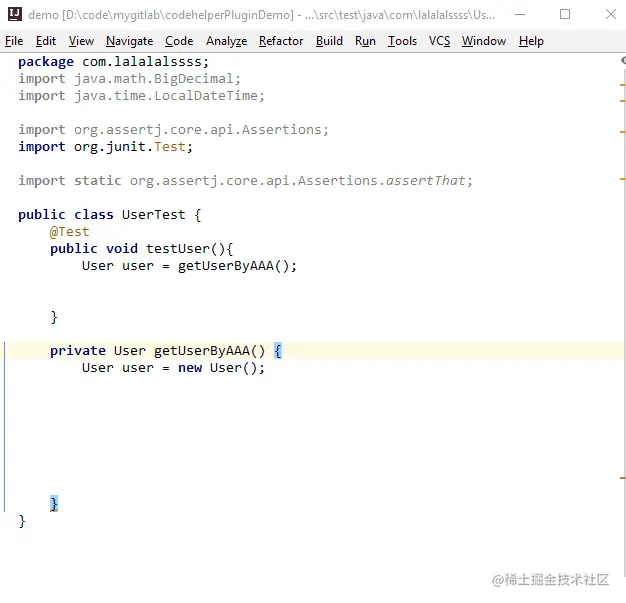Open the Run menu
This screenshot has height=603, width=626.
coord(365,41)
